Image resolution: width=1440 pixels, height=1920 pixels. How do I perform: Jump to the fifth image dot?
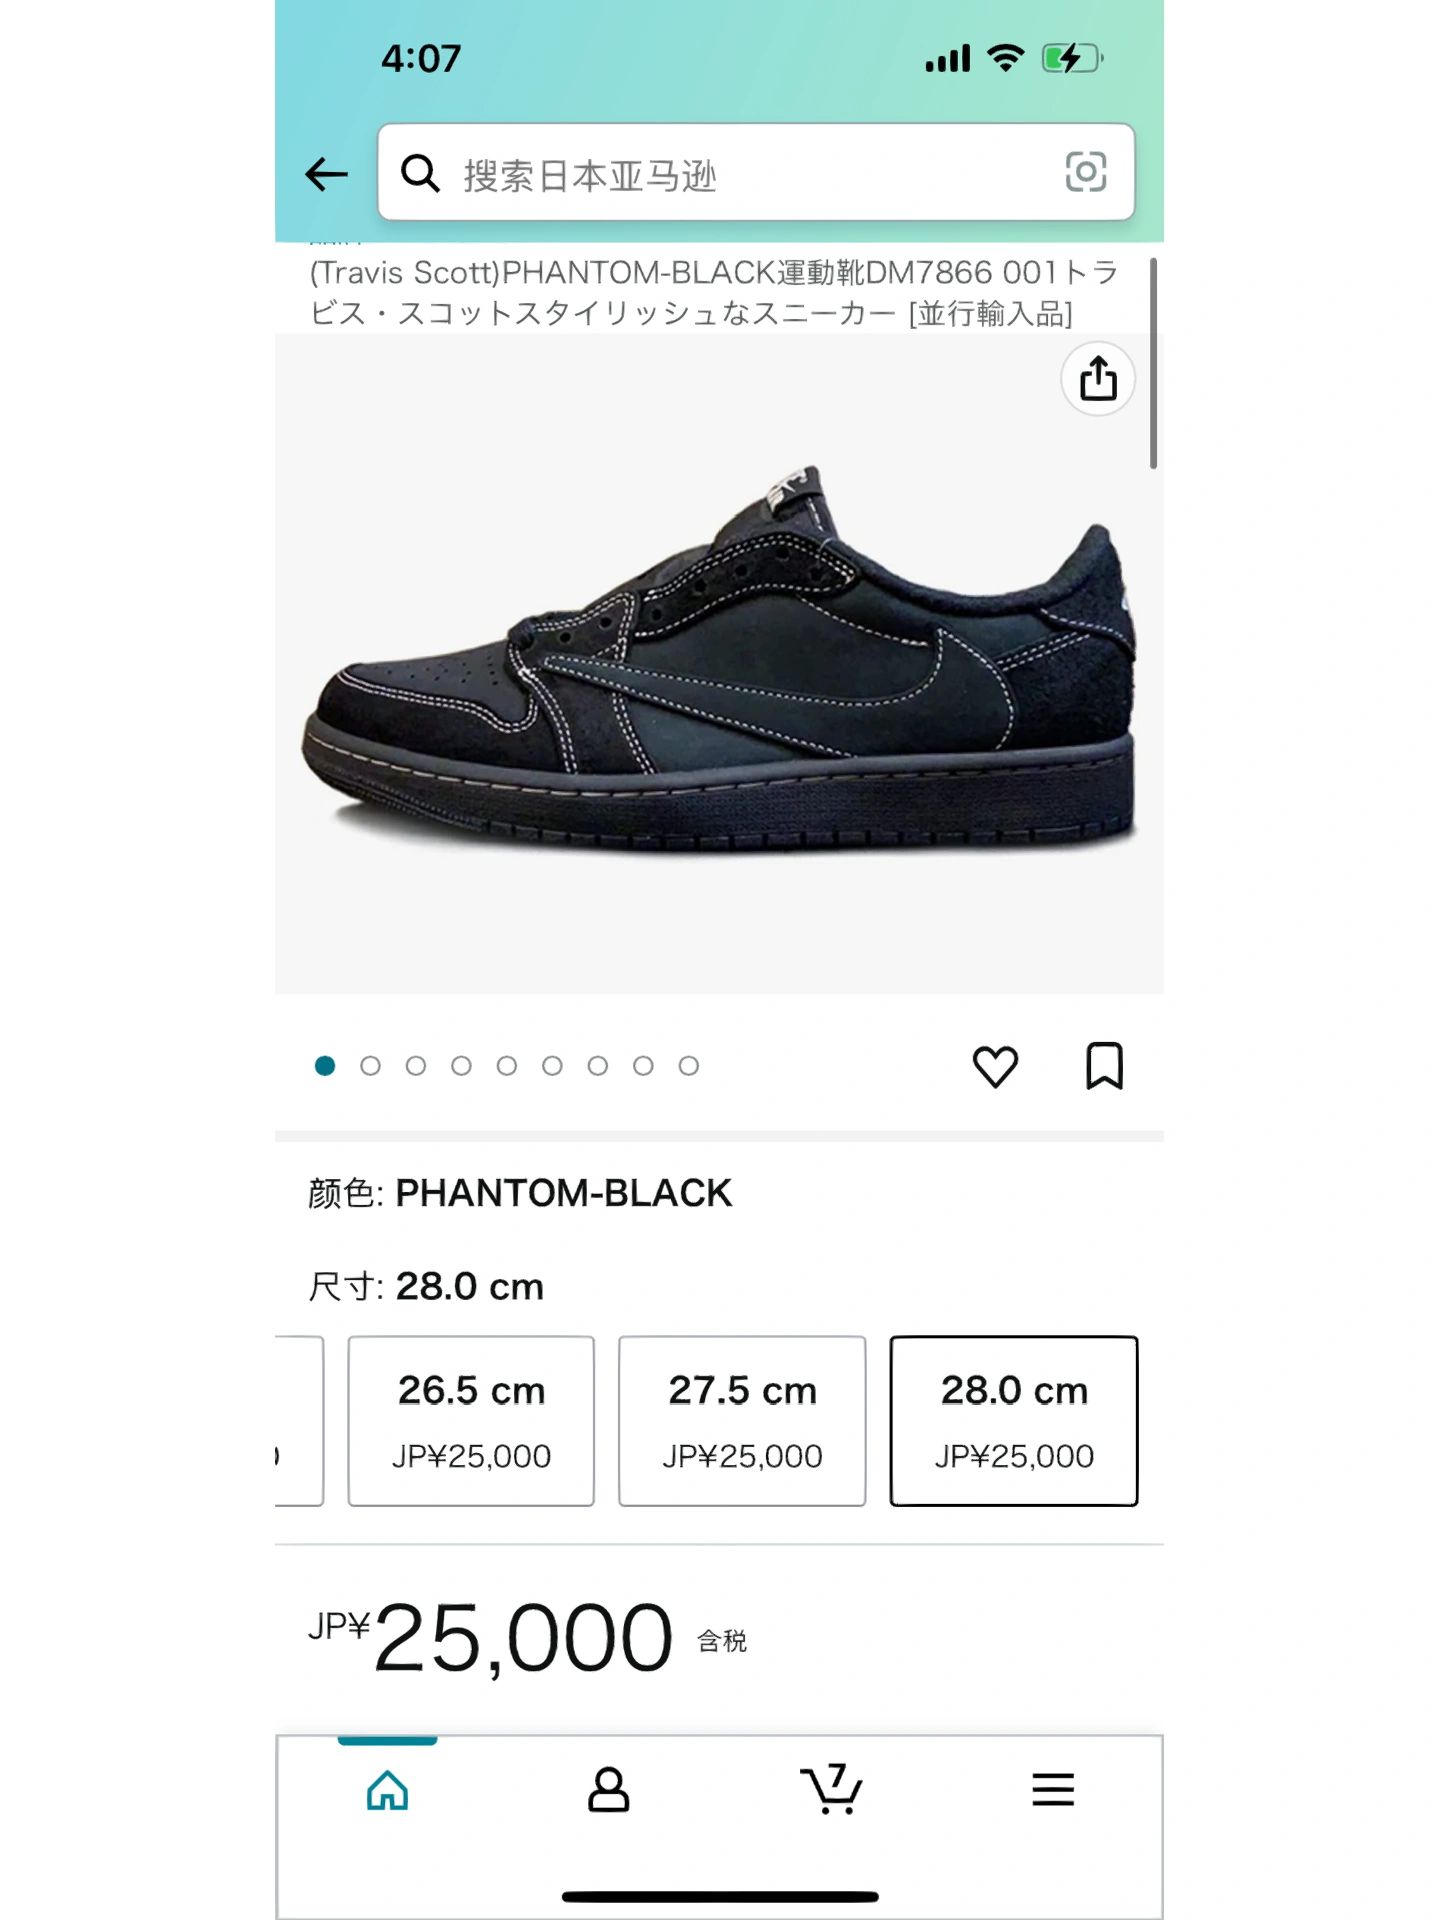click(x=507, y=1066)
